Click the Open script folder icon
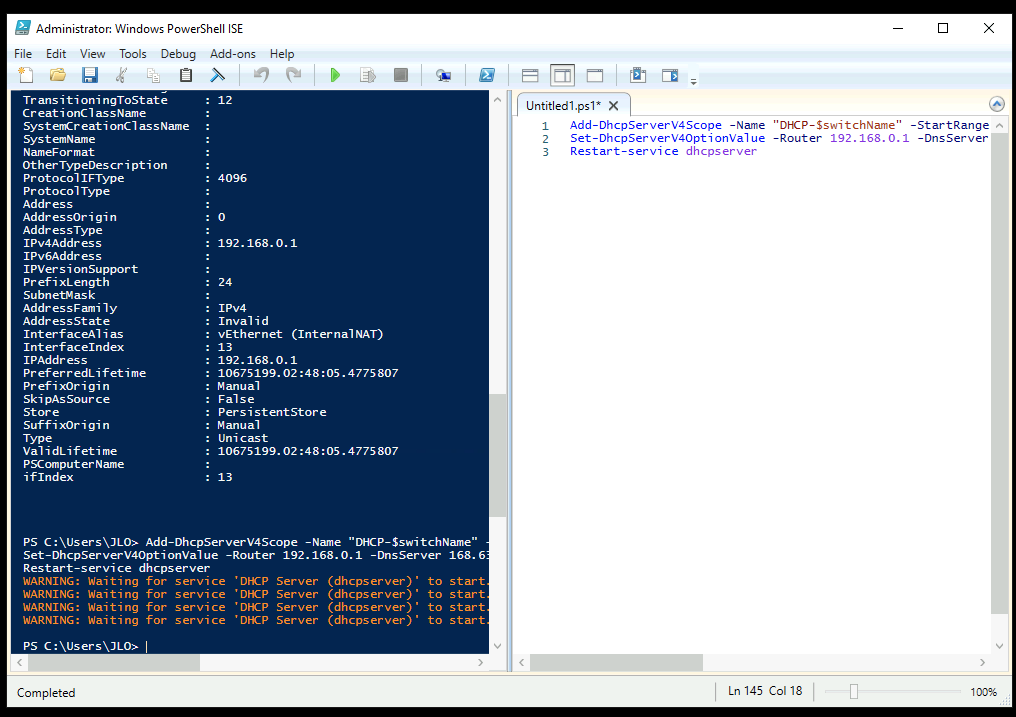This screenshot has height=717, width=1016. pyautogui.click(x=58, y=75)
